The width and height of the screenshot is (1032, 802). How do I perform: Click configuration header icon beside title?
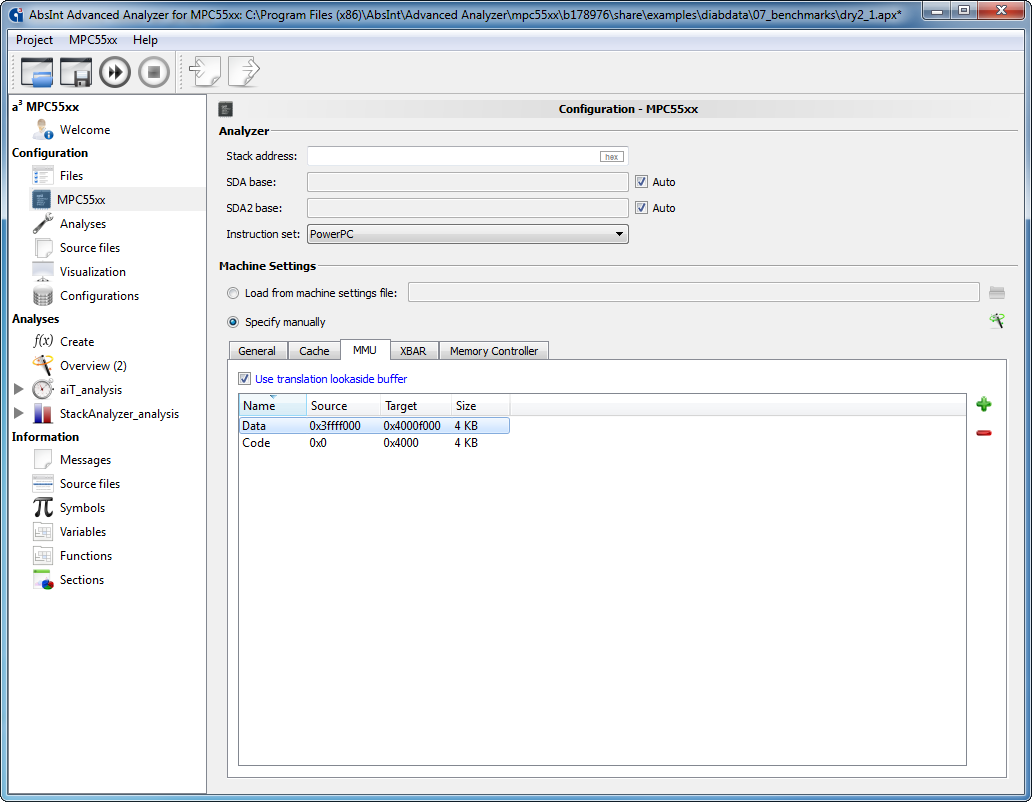pyautogui.click(x=225, y=109)
